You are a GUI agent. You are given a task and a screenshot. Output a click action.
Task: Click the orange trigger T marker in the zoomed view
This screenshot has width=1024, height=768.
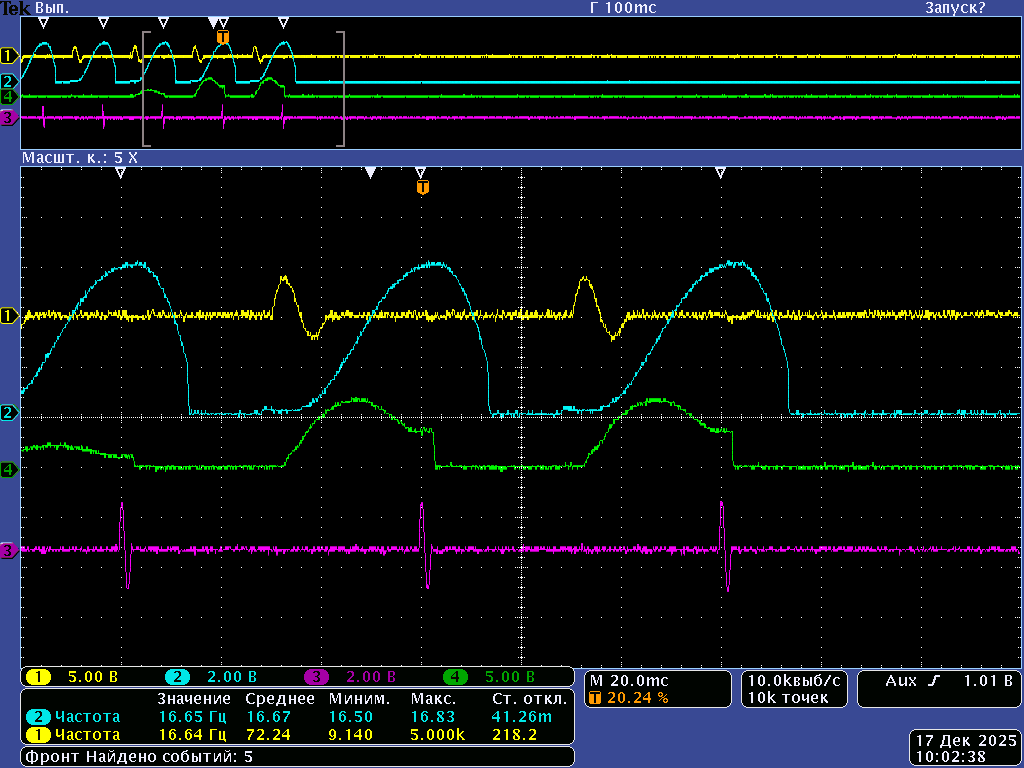[x=423, y=187]
